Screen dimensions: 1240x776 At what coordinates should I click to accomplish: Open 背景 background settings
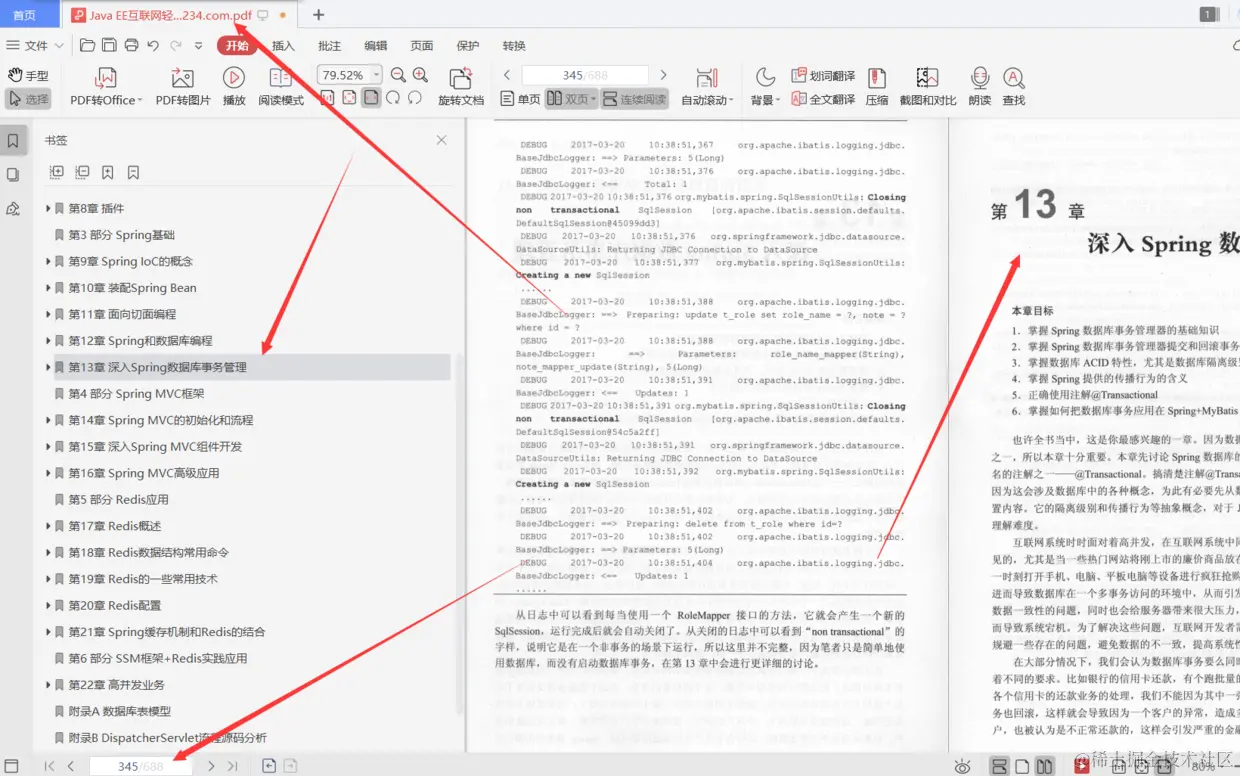pyautogui.click(x=765, y=87)
